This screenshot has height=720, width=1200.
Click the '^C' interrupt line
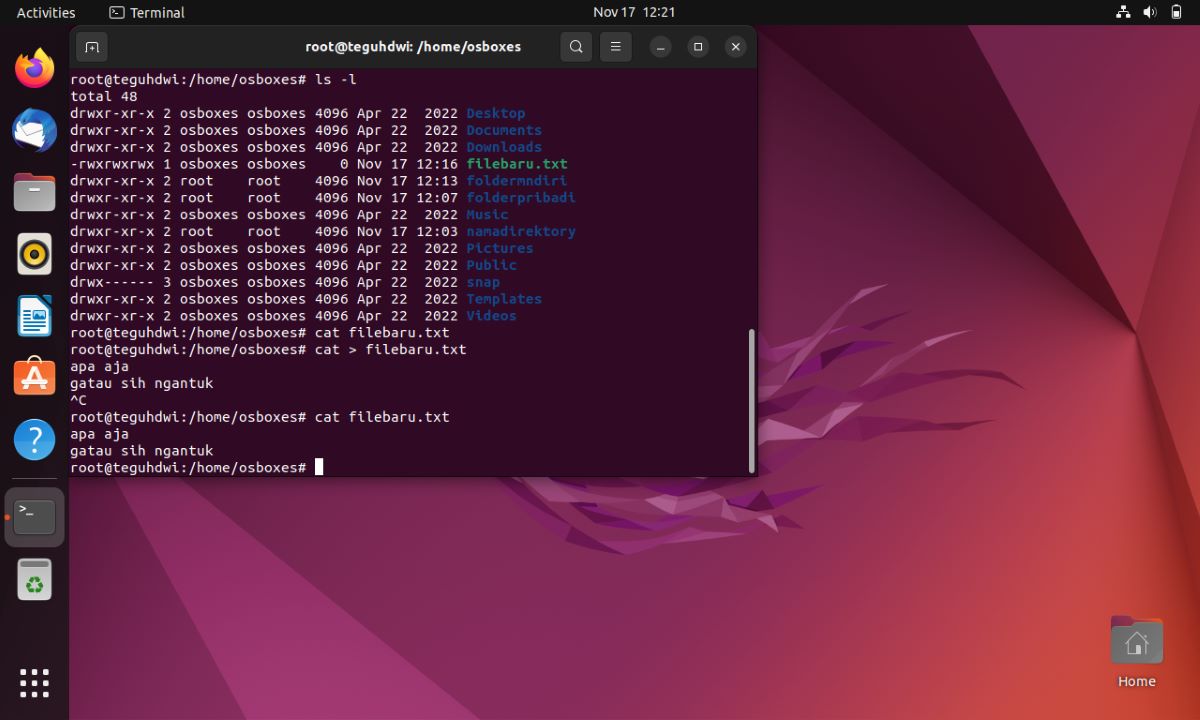78,400
